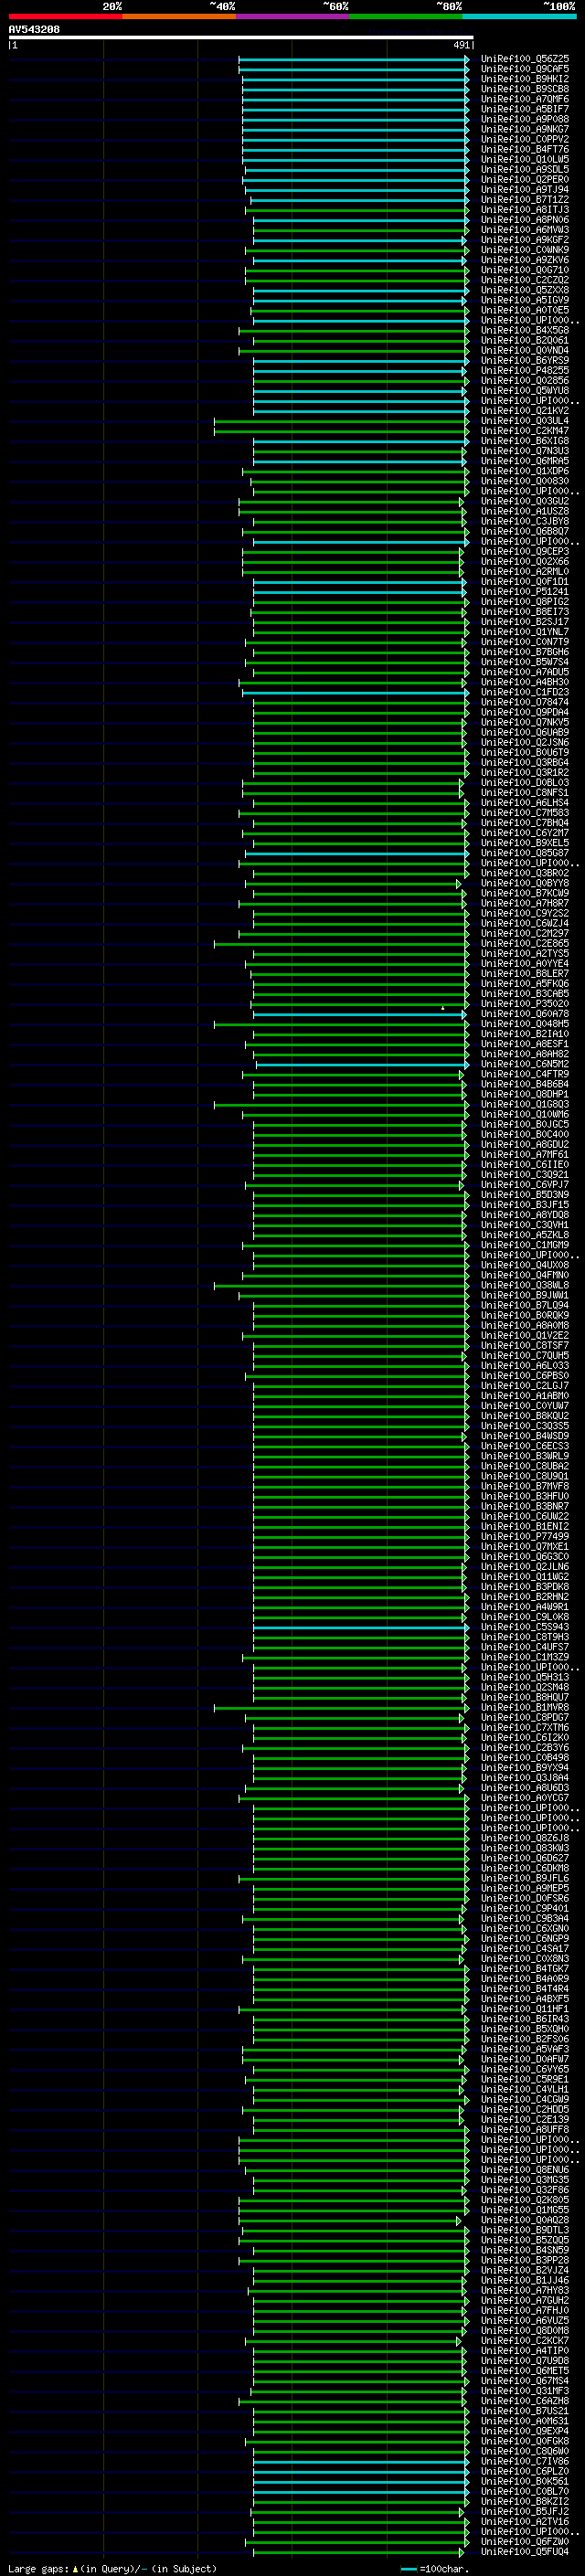Click the white AV543208 query sequence bar
The width and height of the screenshot is (585, 2576).
point(241,38)
